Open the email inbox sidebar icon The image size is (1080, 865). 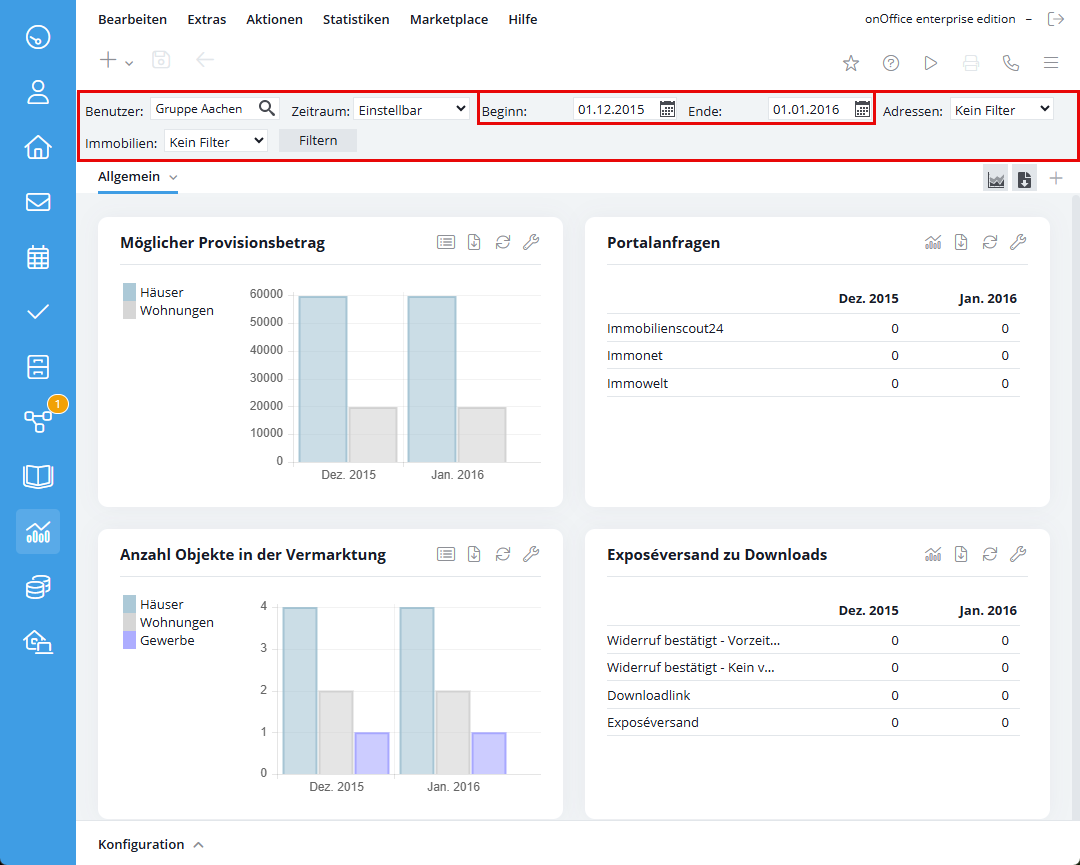pyautogui.click(x=38, y=202)
